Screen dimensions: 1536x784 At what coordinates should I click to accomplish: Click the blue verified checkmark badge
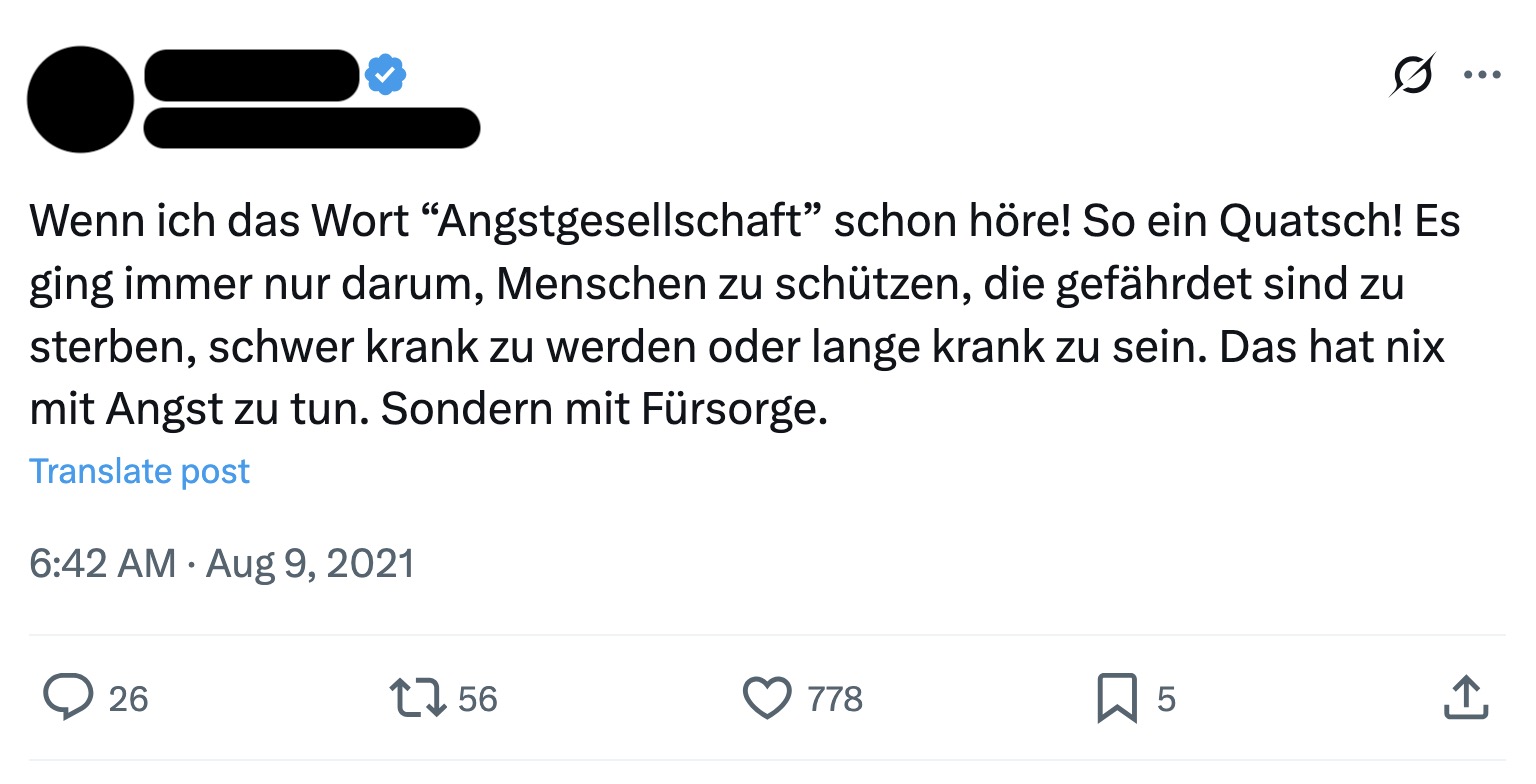coord(385,75)
